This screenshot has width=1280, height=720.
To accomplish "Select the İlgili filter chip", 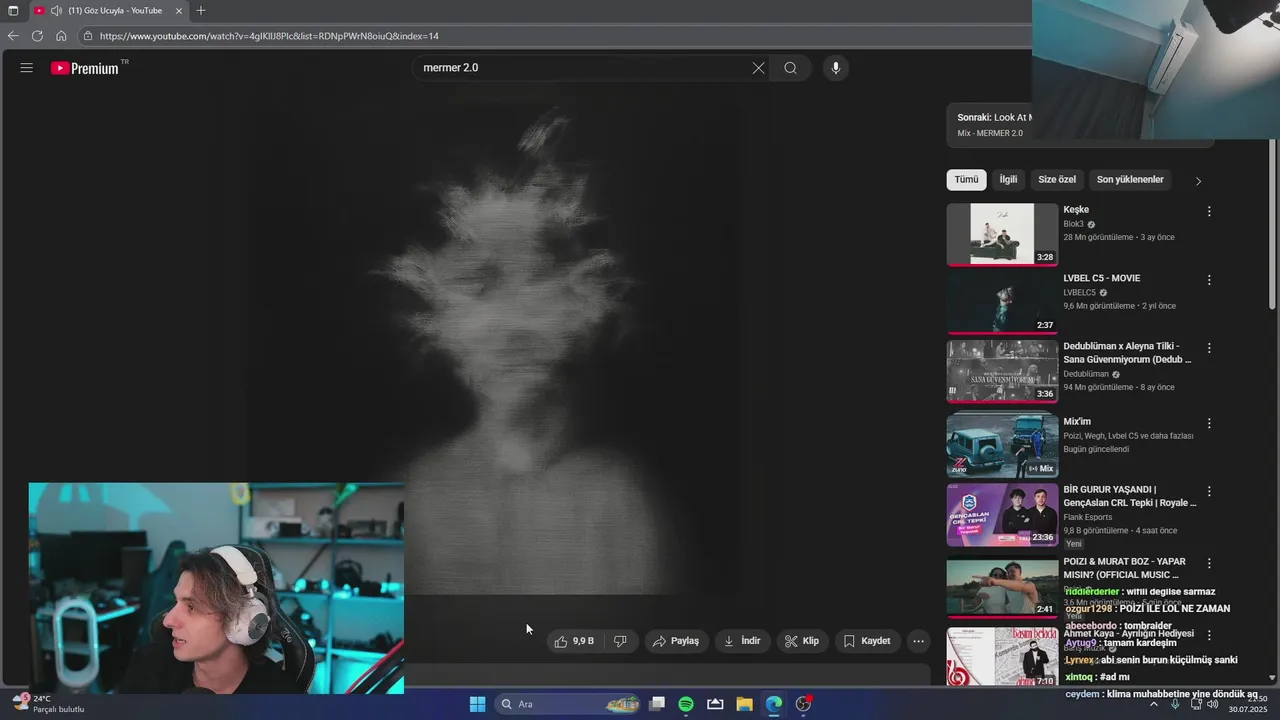I will pos(1008,180).
